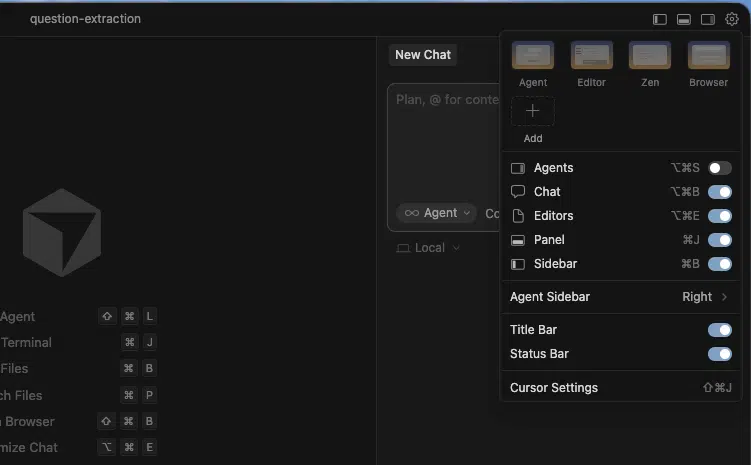Click the Agent shortcut row on welcome screen
This screenshot has height=465, width=751.
pyautogui.click(x=79, y=317)
